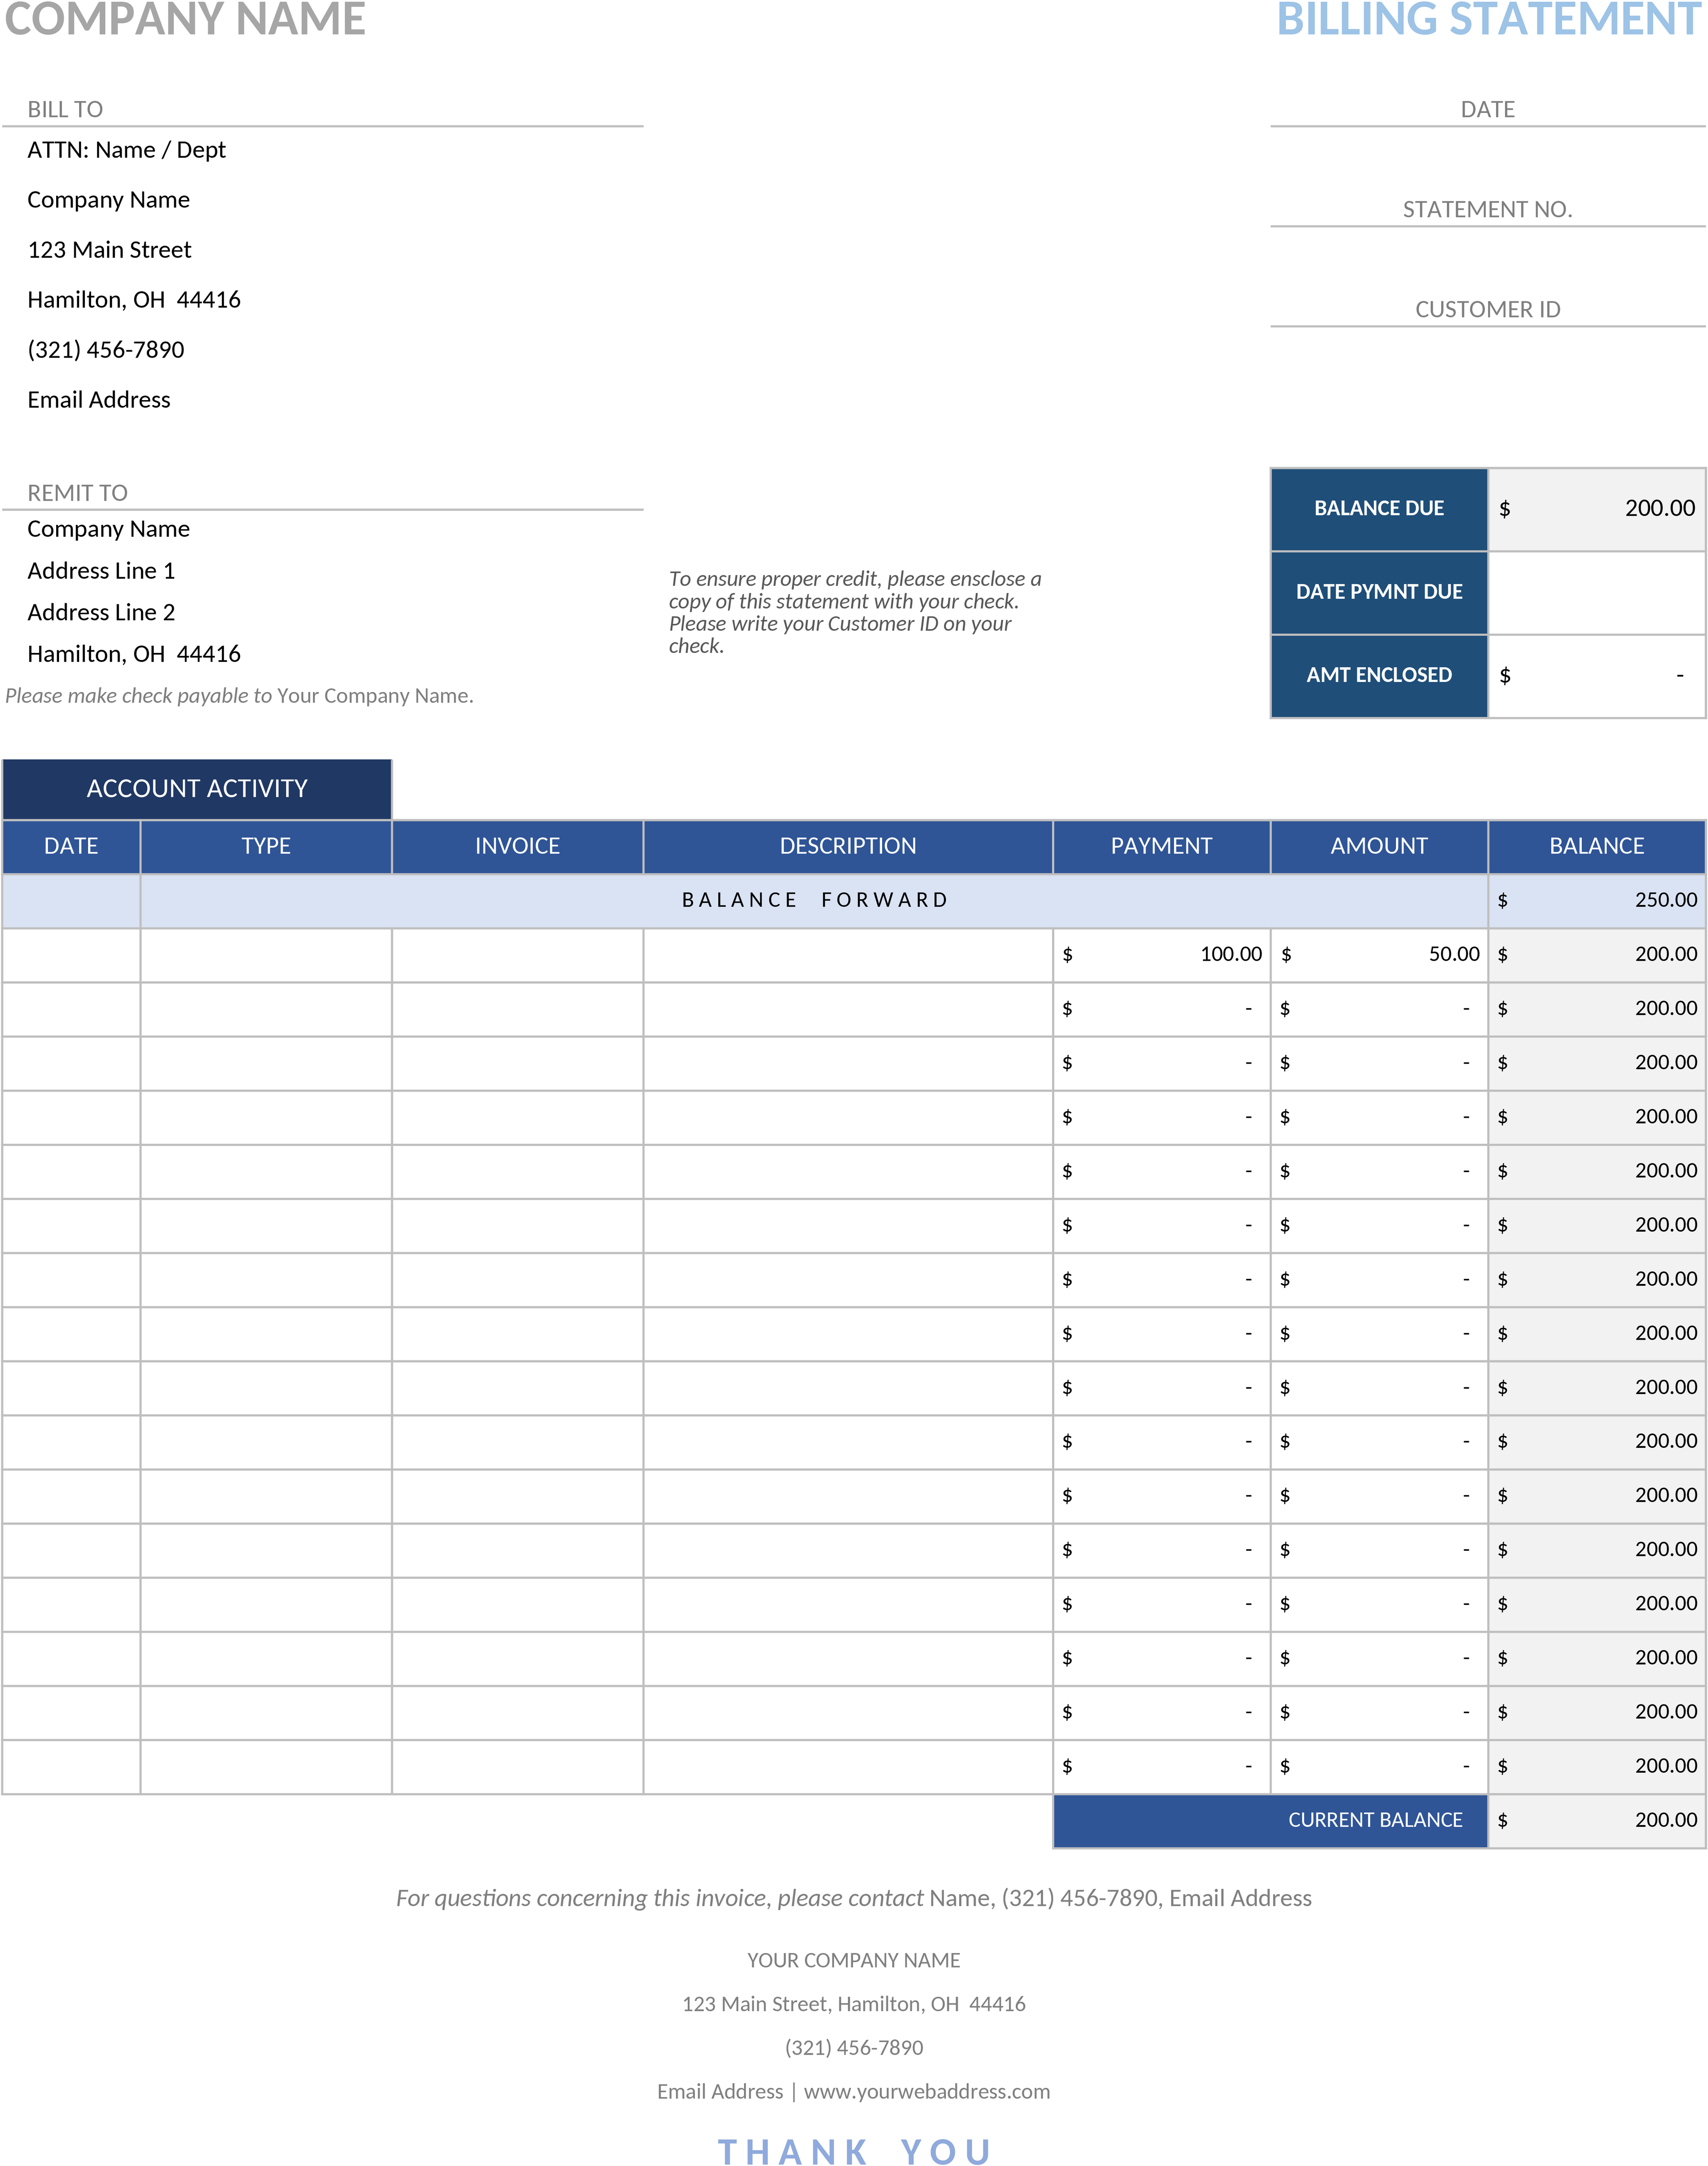Click the Amt Enclosed value cell
The width and height of the screenshot is (1708, 2166).
(1597, 675)
